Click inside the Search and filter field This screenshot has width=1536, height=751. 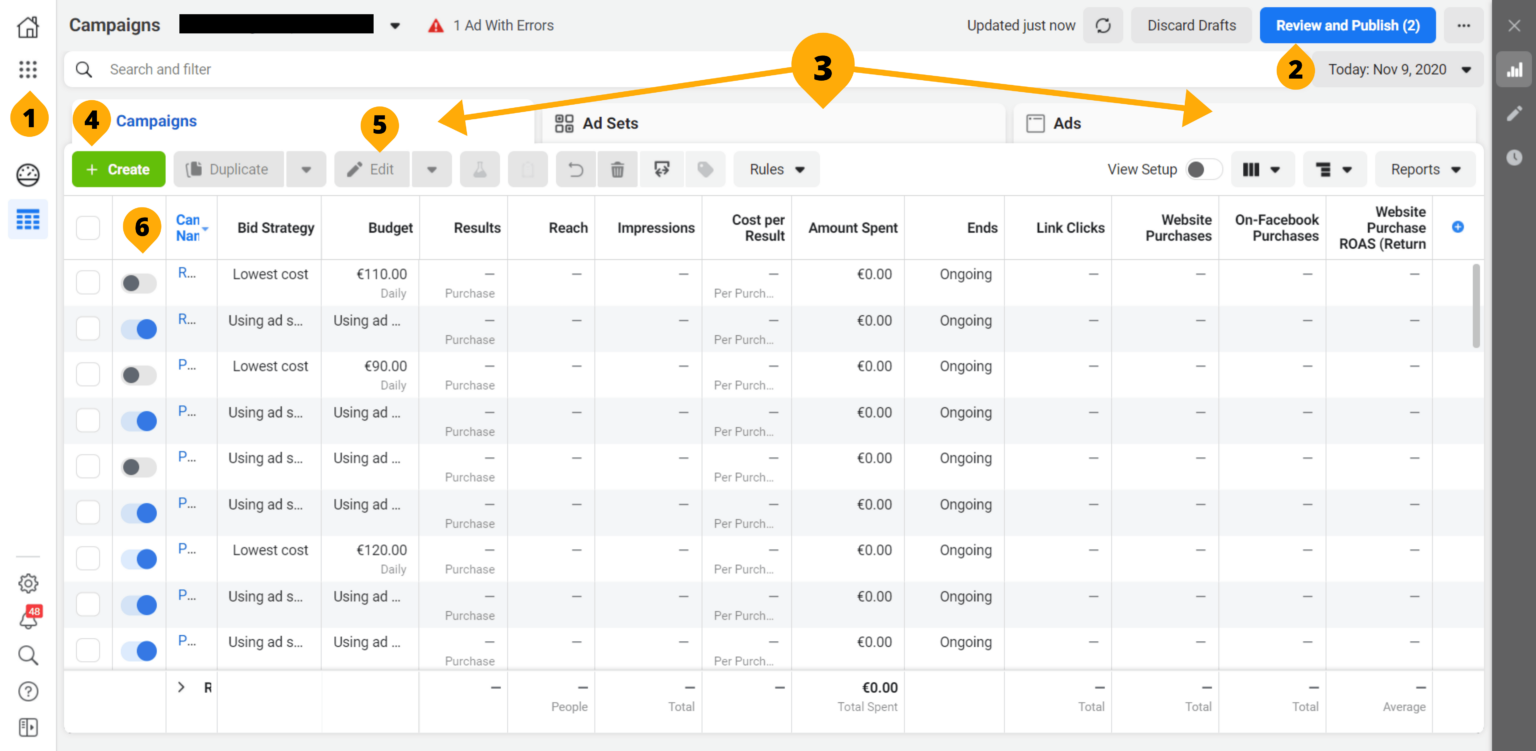pos(300,69)
